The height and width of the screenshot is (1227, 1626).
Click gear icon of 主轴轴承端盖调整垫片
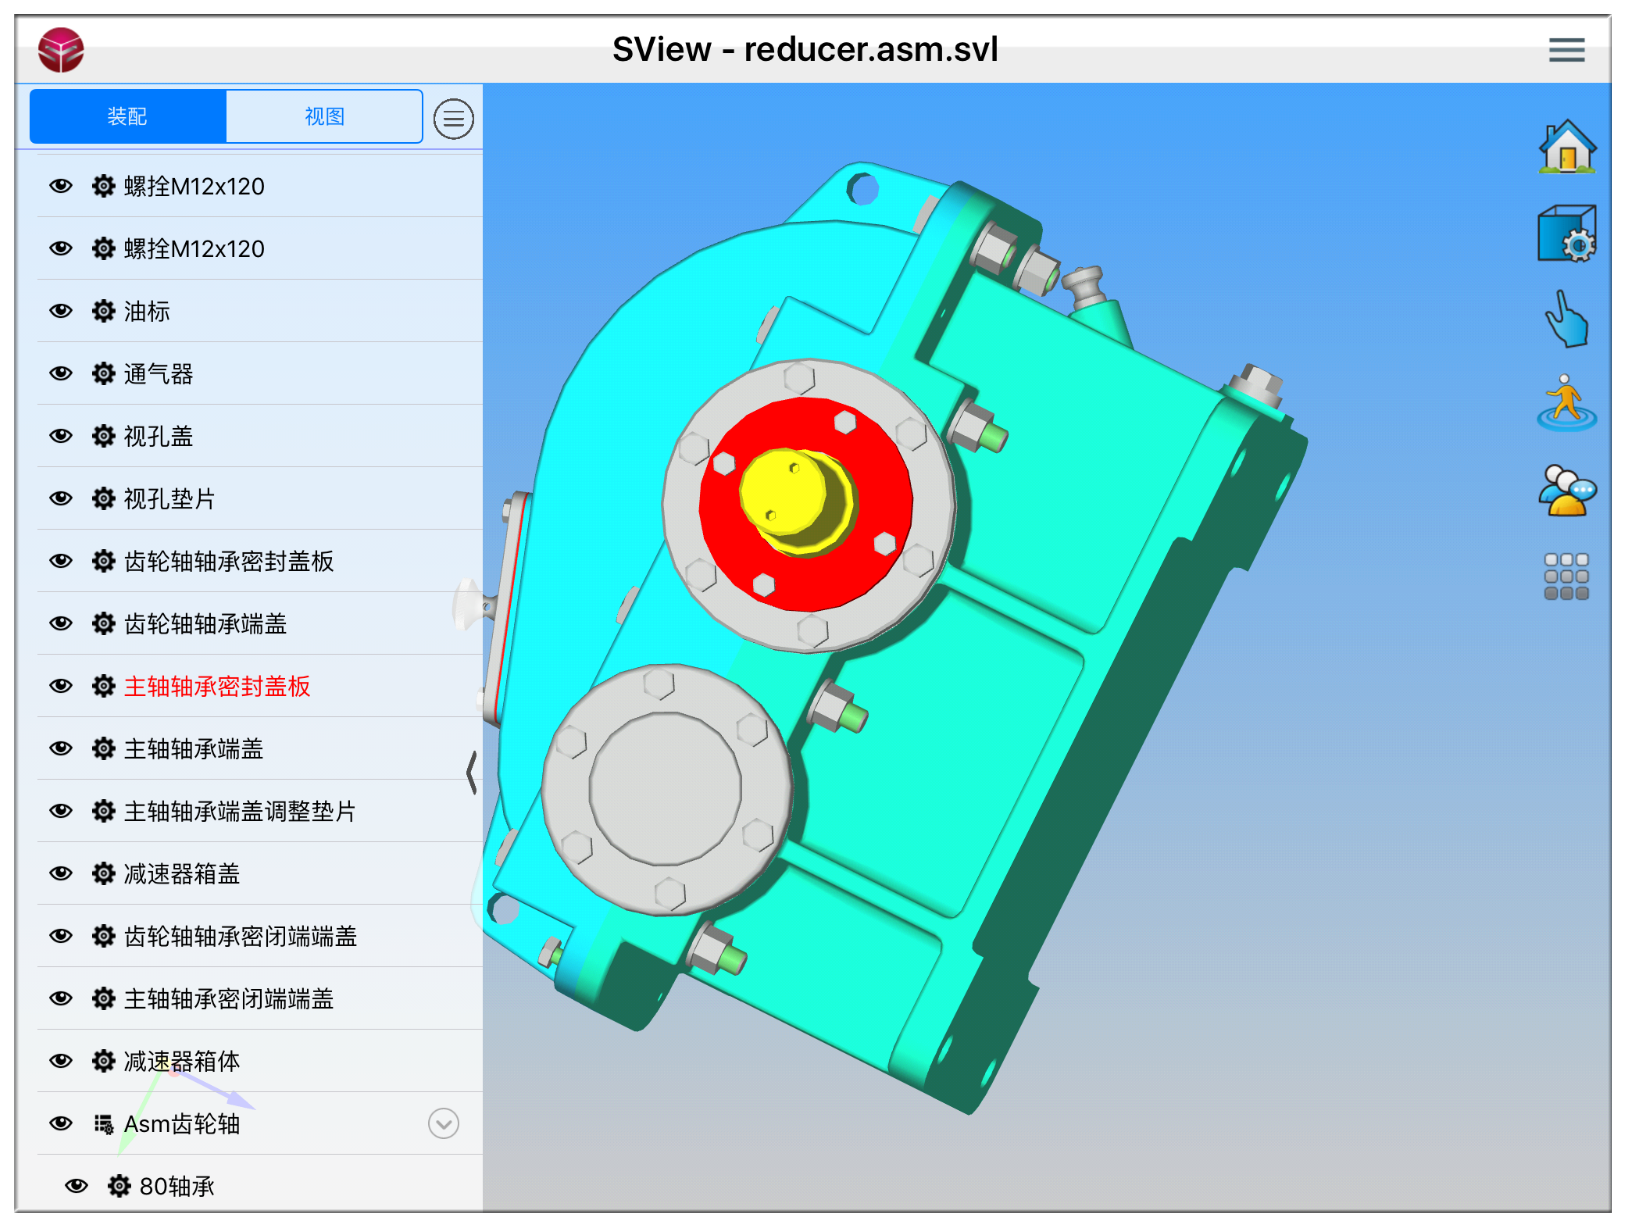103,811
